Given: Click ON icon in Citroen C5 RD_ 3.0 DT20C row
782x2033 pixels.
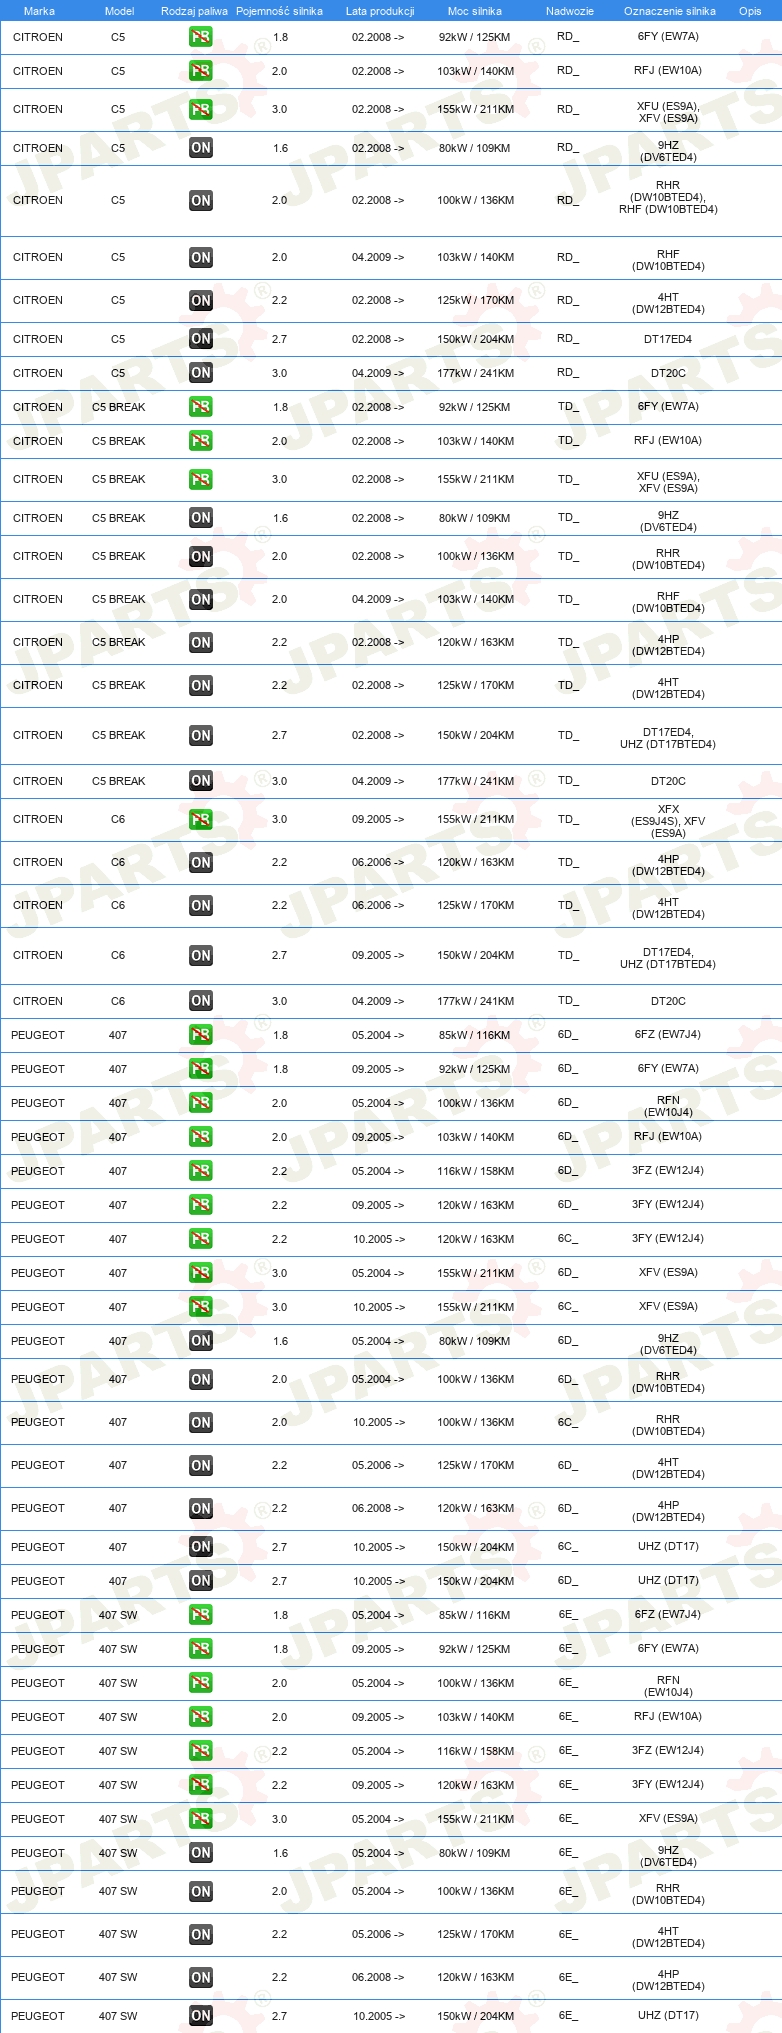Looking at the screenshot, I should click(201, 373).
